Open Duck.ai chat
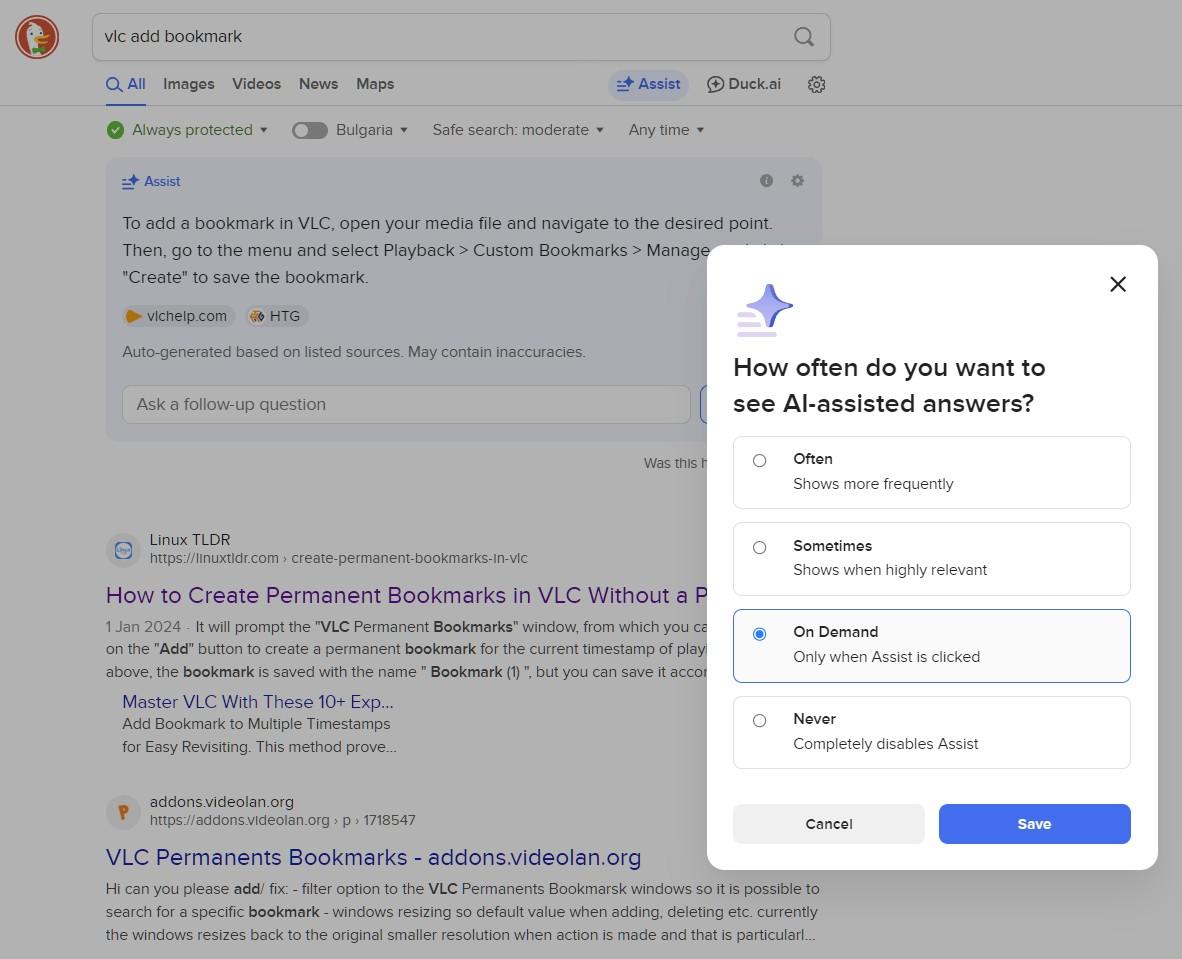 click(x=743, y=84)
